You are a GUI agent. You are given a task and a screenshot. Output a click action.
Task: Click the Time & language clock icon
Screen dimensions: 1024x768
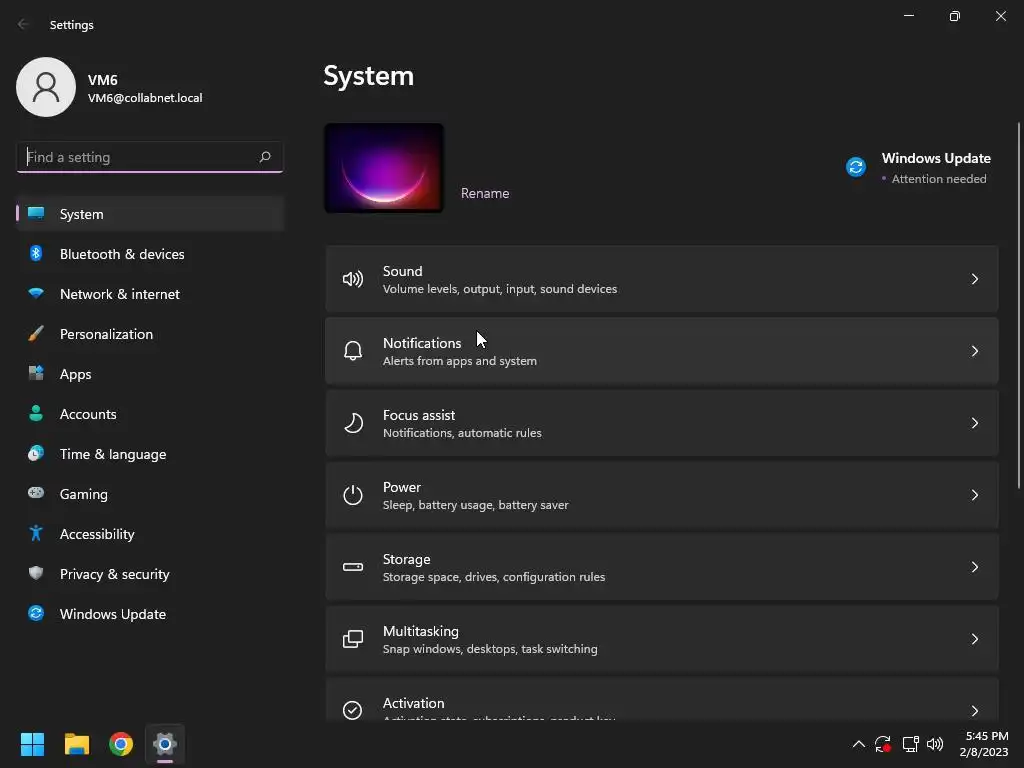36,453
